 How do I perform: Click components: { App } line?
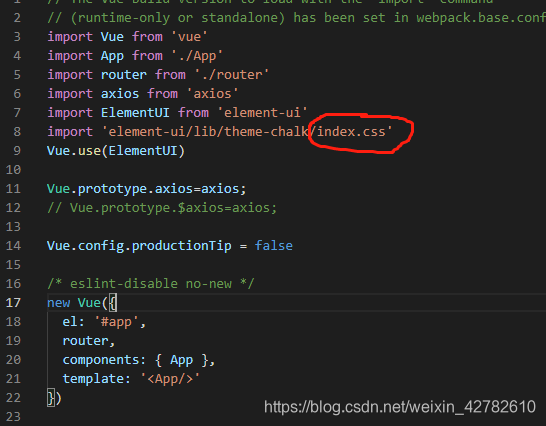[139, 360]
